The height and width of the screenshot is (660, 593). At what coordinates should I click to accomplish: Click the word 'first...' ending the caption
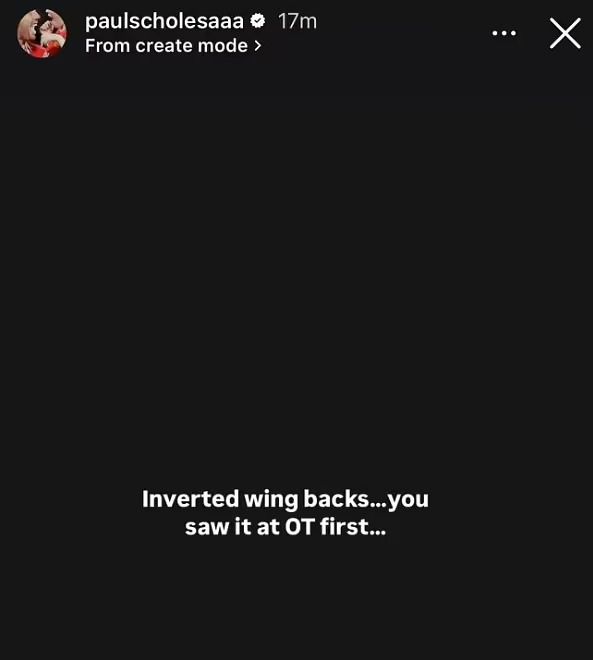click(x=353, y=527)
